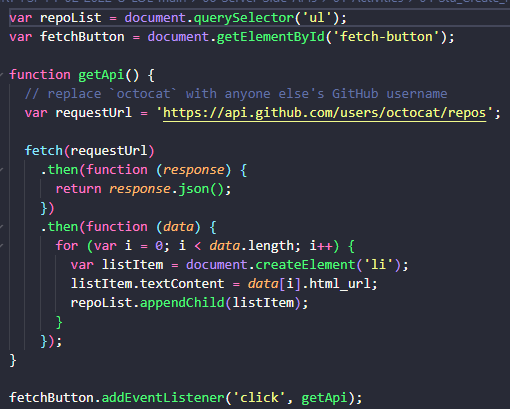
Task: Click fetchButton in its var declaration
Action: tap(82, 37)
